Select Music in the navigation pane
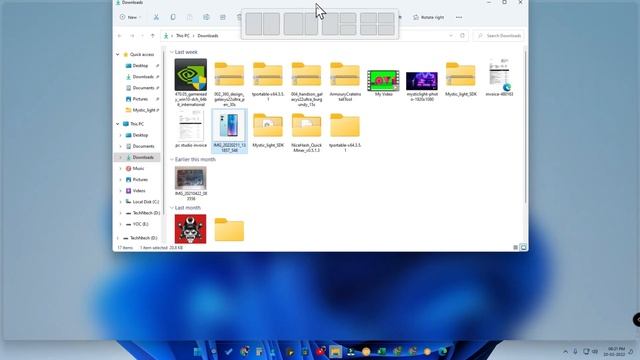Screen dimensions: 640x360 [x=138, y=168]
